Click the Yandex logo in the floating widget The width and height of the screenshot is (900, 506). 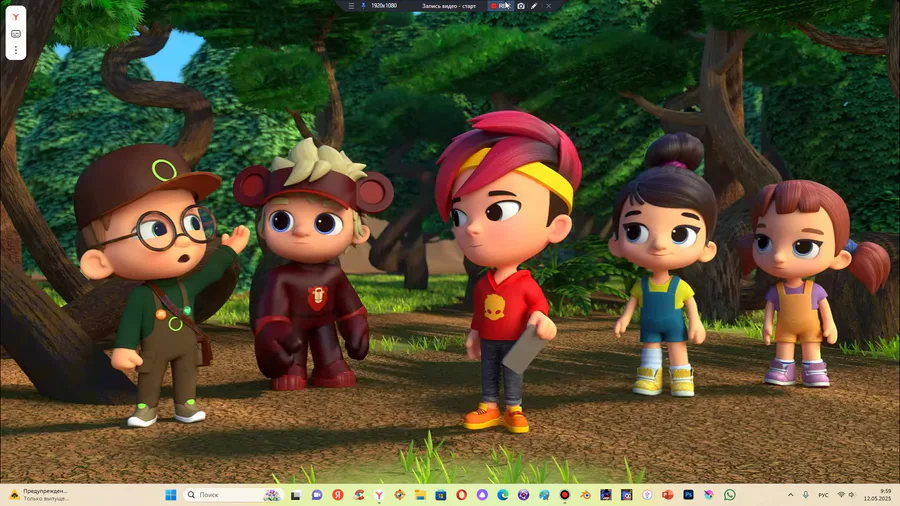point(16,17)
